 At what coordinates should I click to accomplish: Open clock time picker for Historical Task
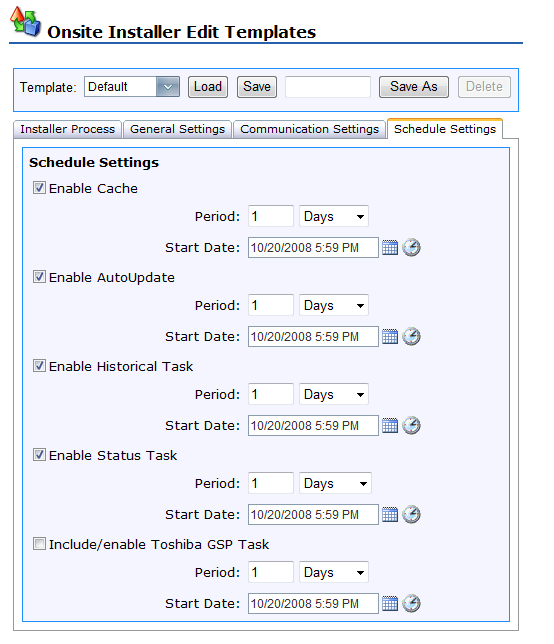tap(411, 426)
